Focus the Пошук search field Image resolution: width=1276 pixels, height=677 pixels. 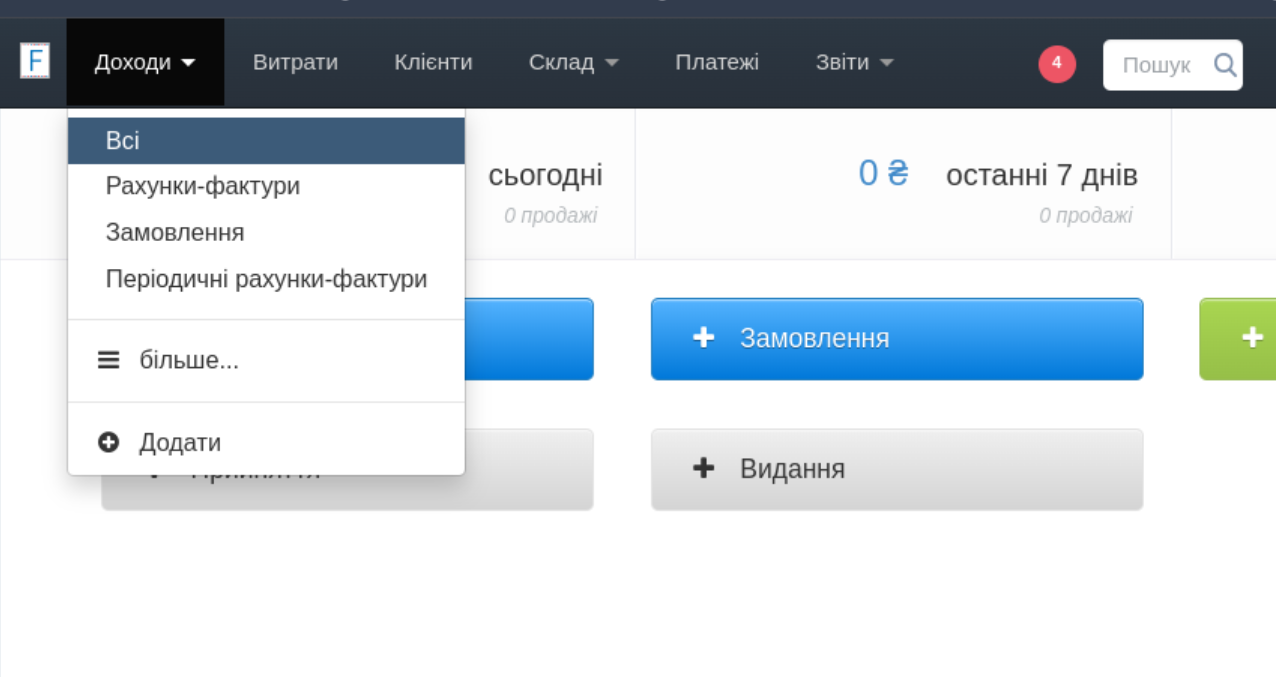click(1173, 65)
